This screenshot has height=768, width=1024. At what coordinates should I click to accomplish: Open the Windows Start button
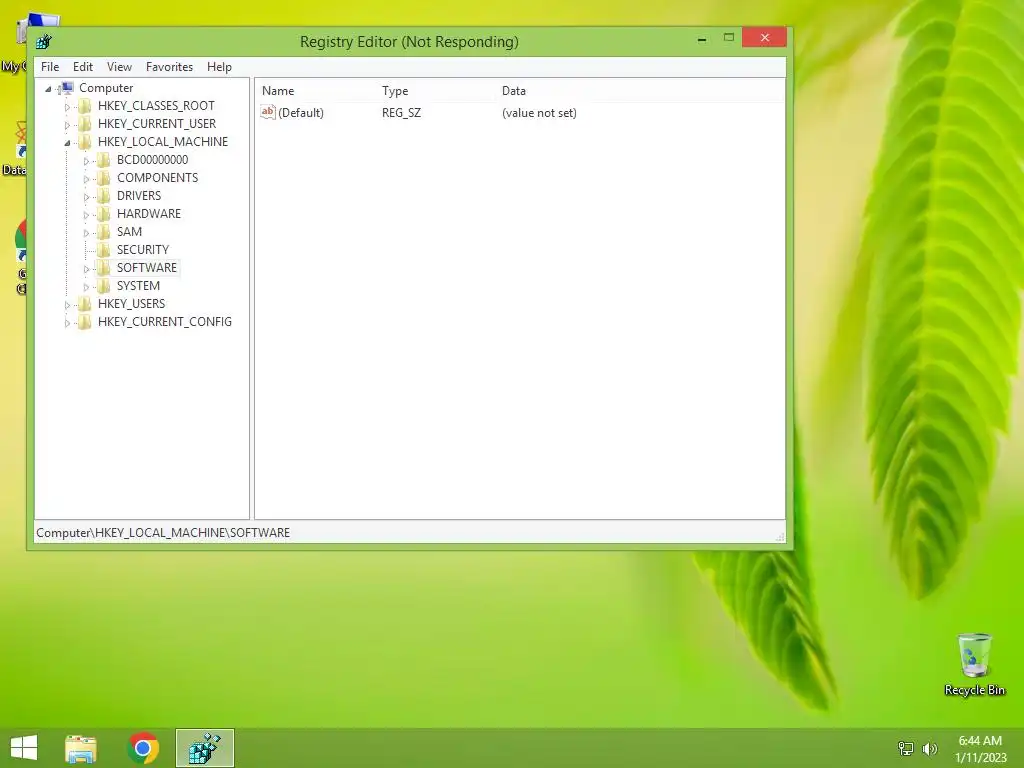click(x=24, y=748)
